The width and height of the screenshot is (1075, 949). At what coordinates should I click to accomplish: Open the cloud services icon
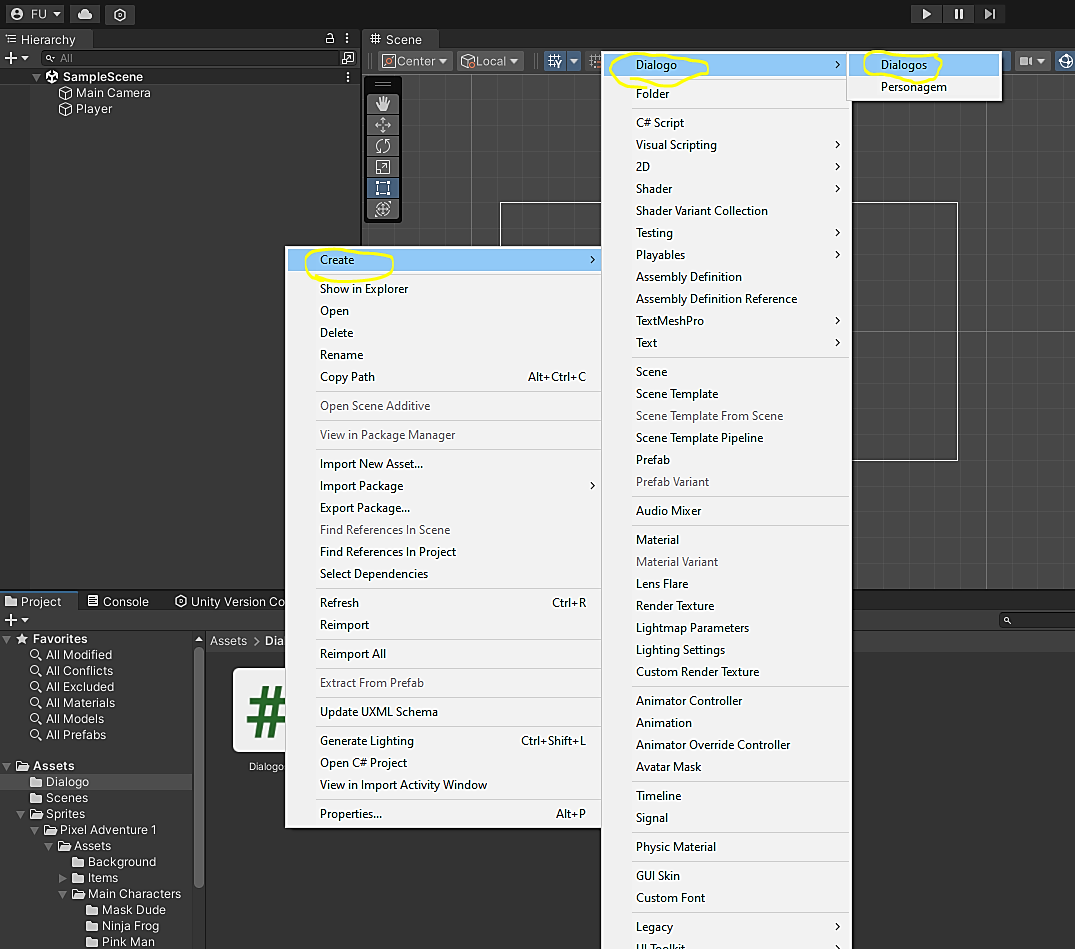click(85, 14)
